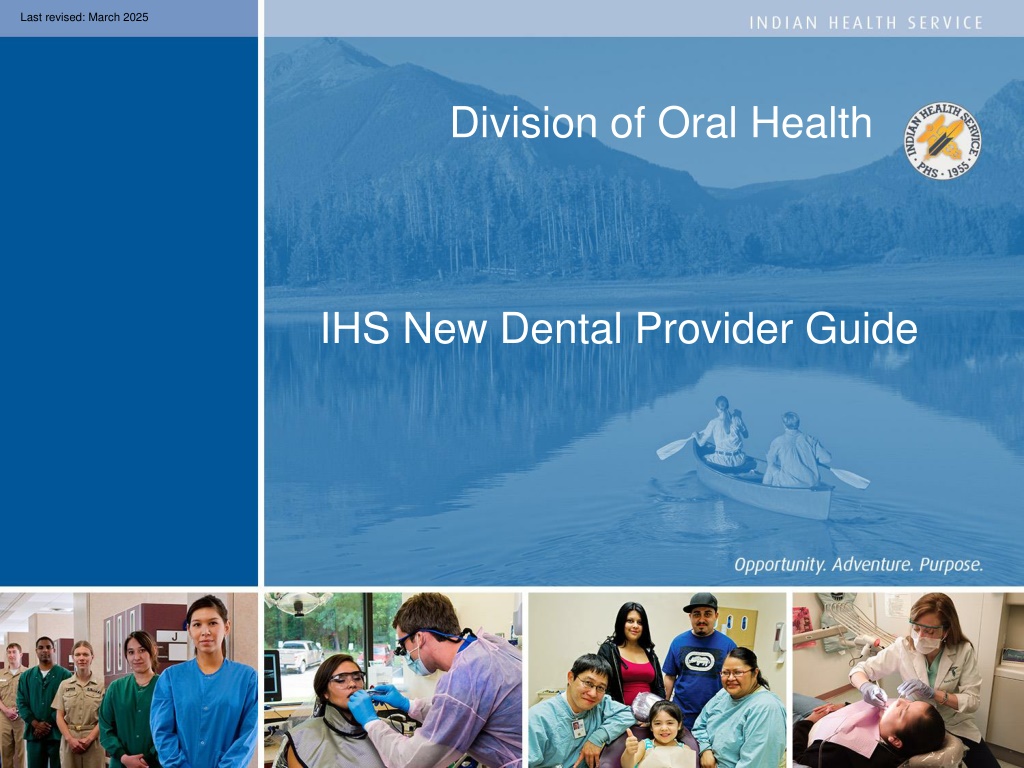1024x768 pixels.
Task: Click the light blue top header band
Action: 644,18
